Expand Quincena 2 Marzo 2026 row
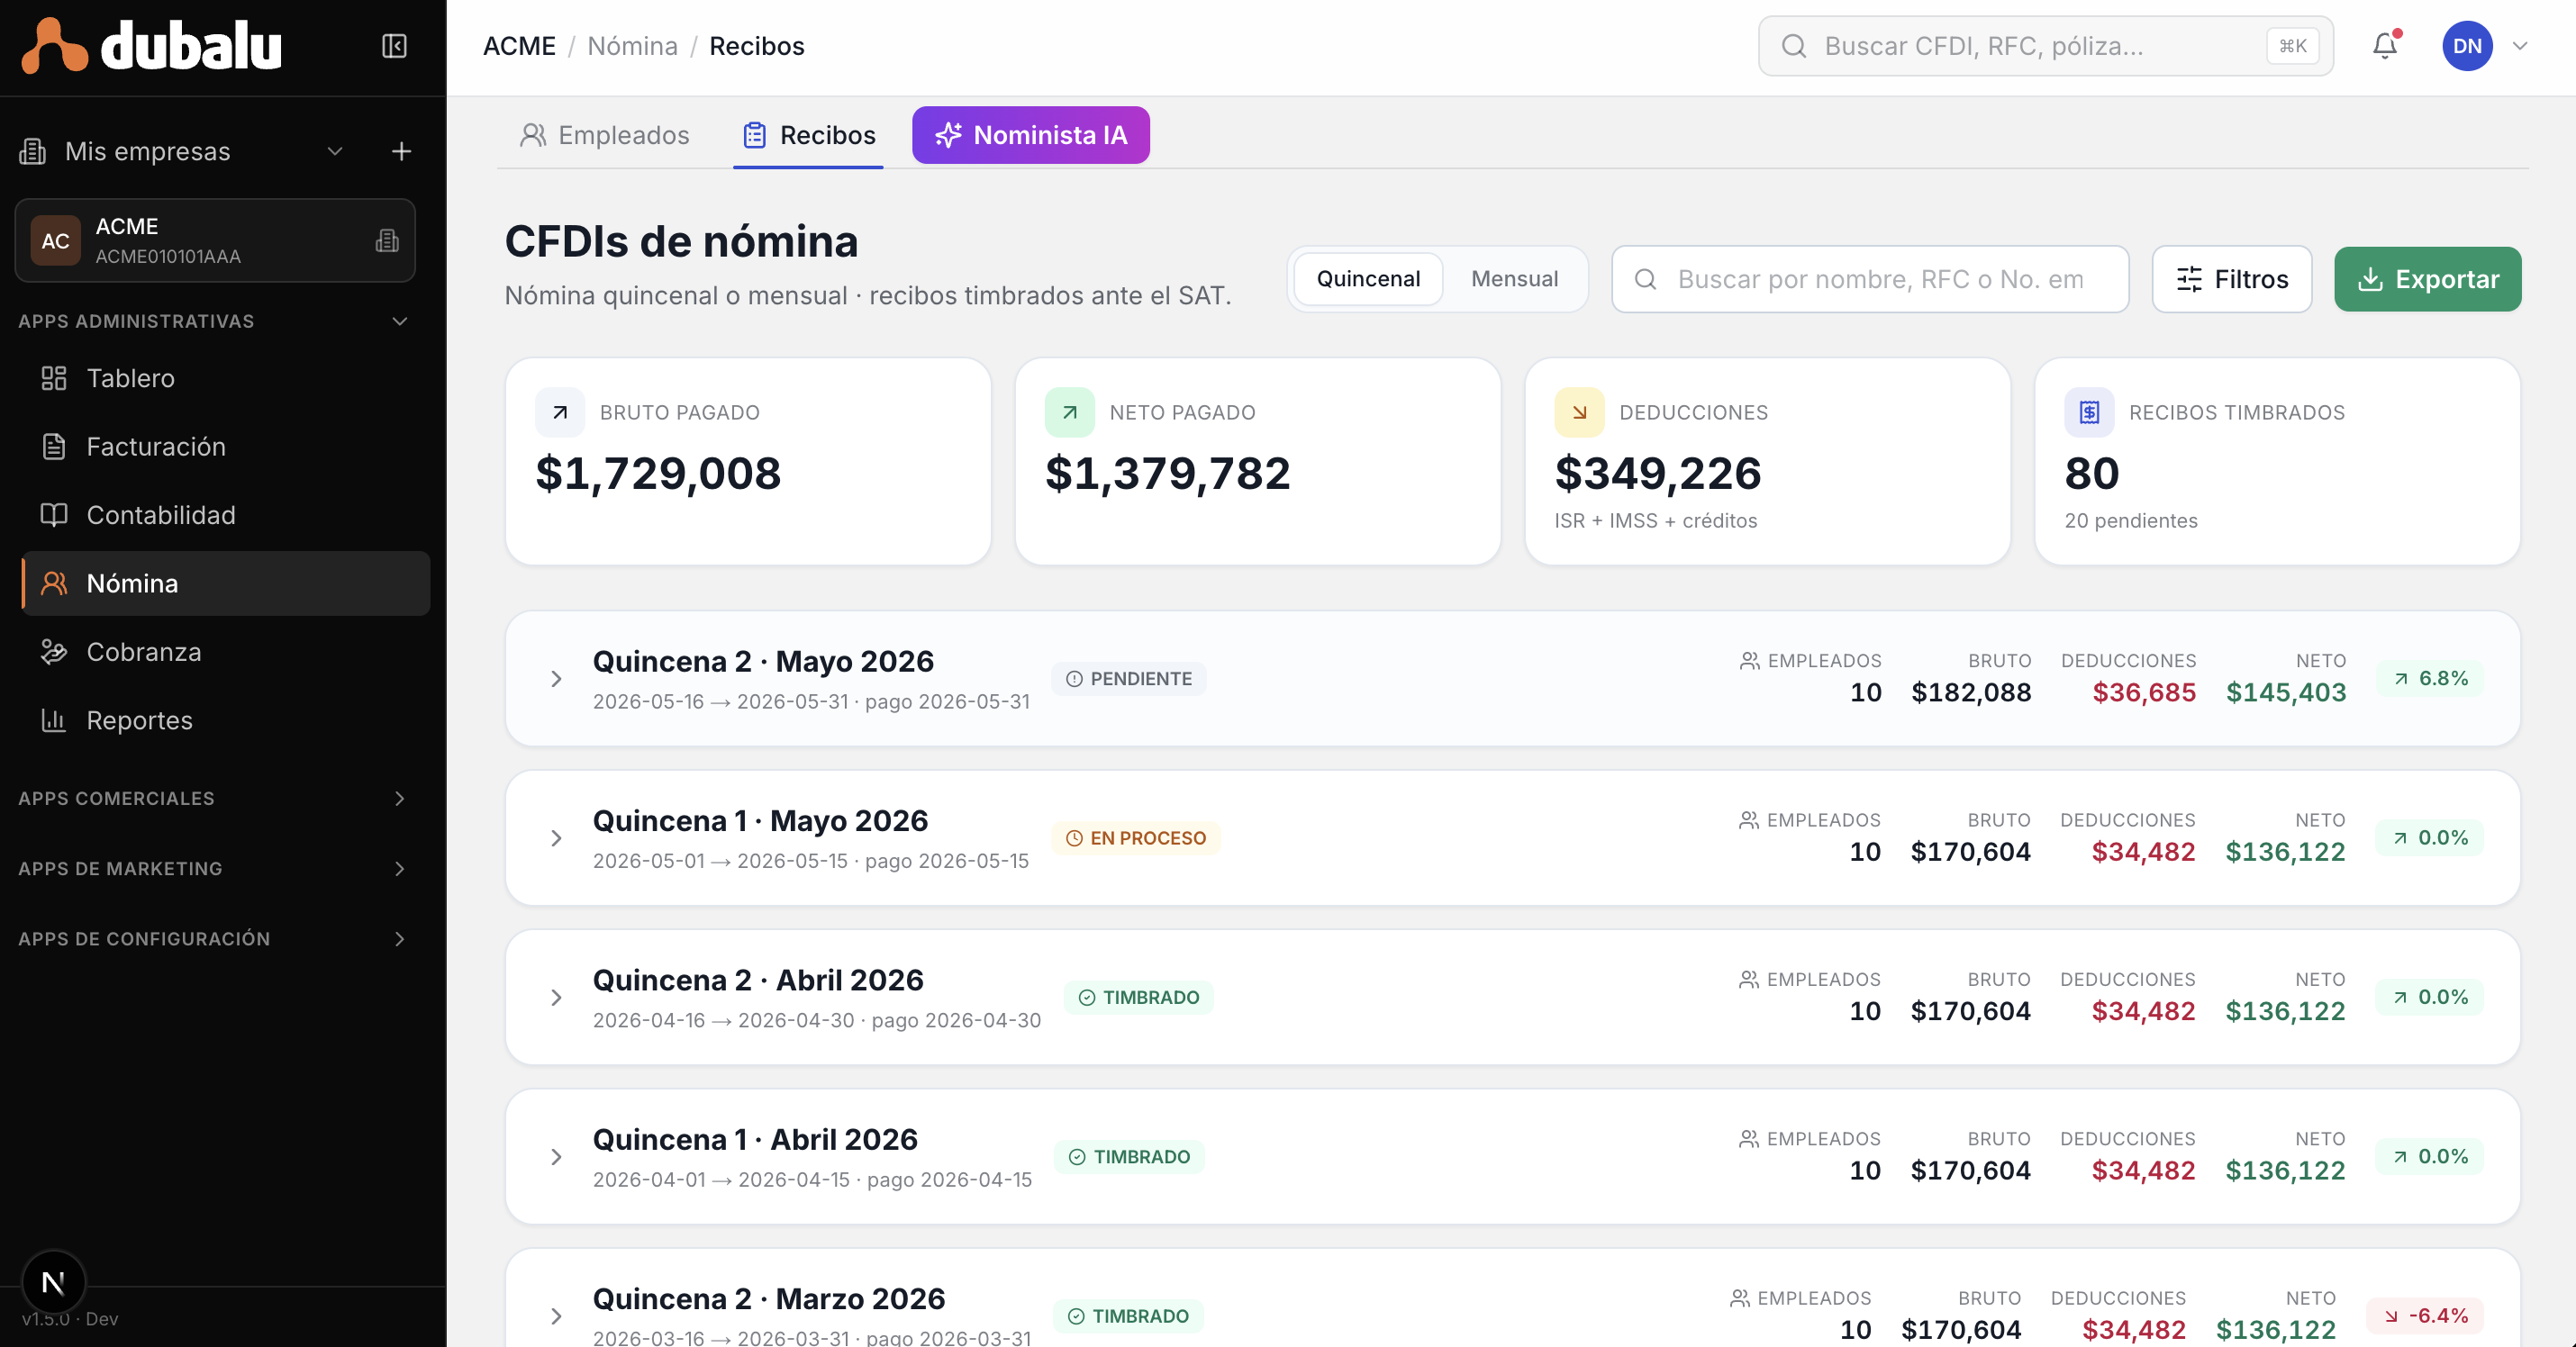This screenshot has height=1347, width=2576. click(556, 1316)
